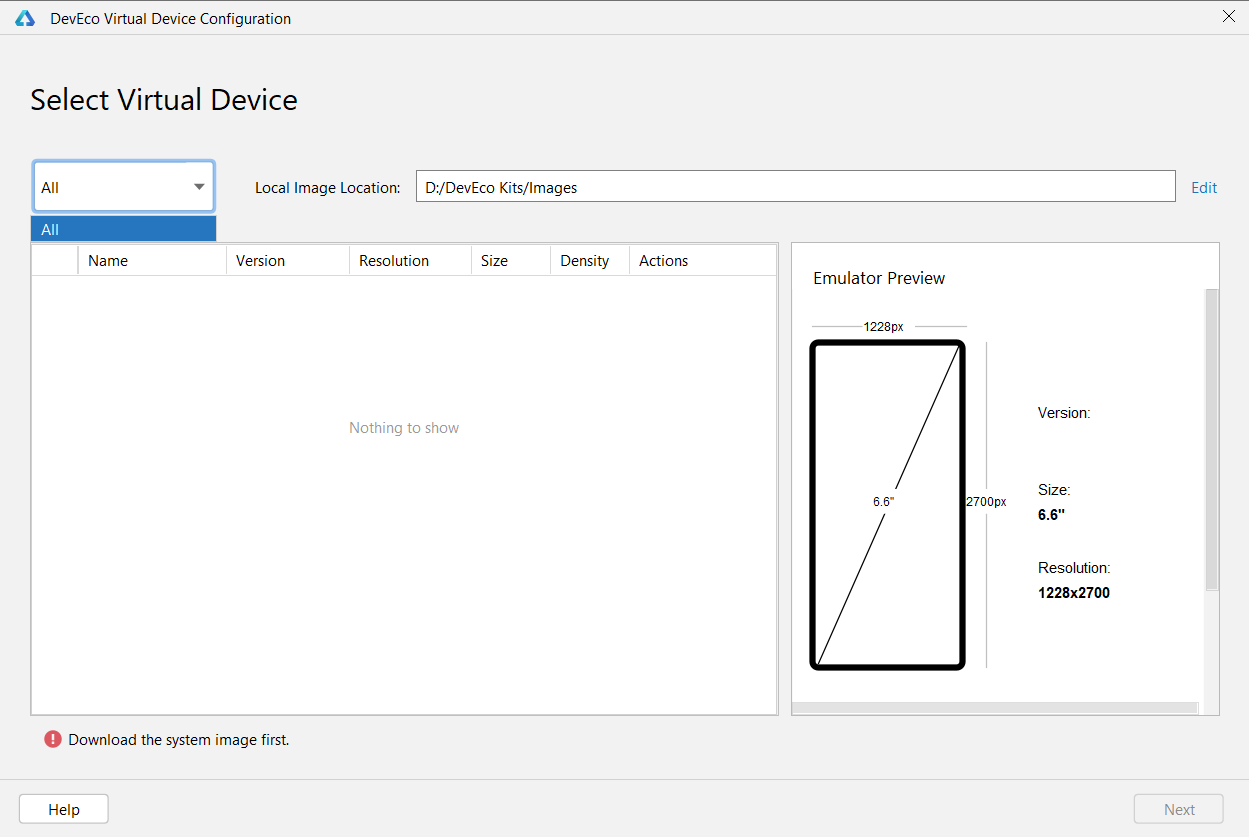
Task: Open the Help button
Action: pos(64,809)
